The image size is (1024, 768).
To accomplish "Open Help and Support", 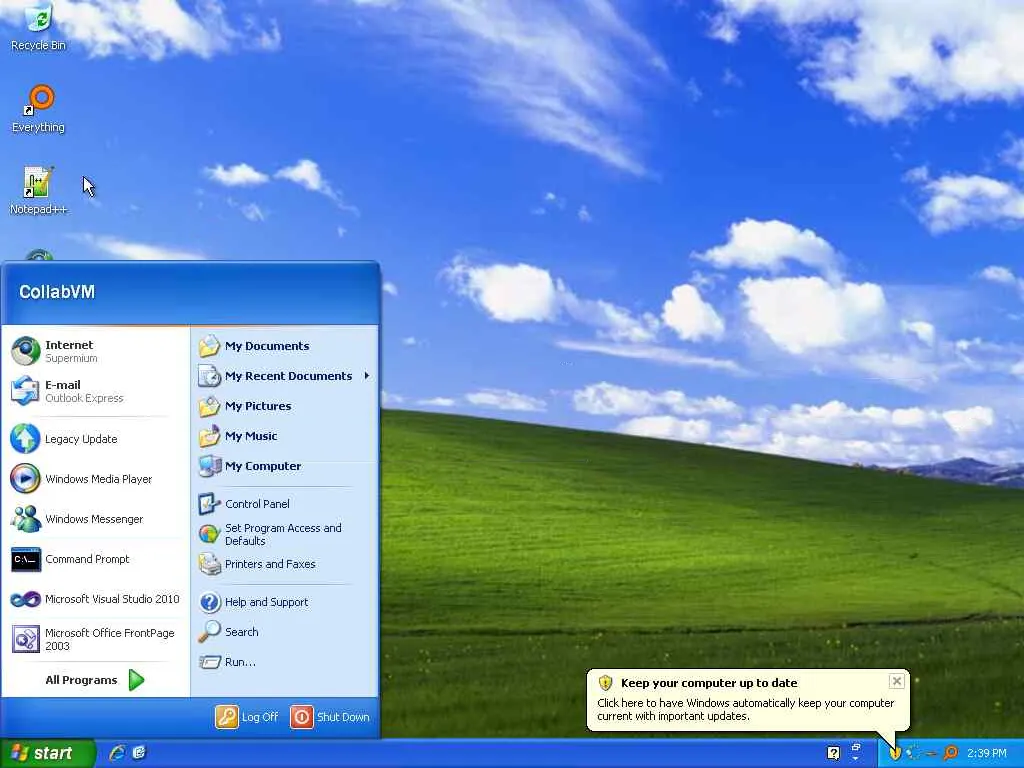I will pos(284,602).
